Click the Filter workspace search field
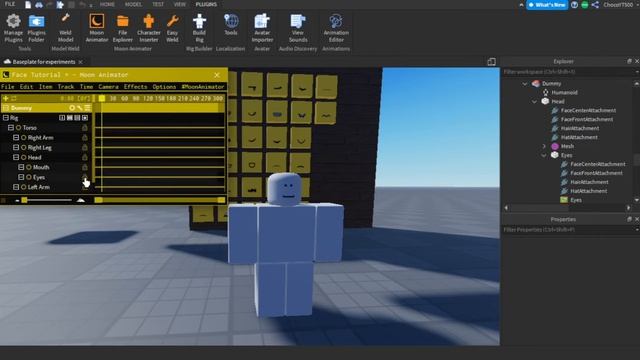Image resolution: width=640 pixels, height=360 pixels. (x=569, y=72)
